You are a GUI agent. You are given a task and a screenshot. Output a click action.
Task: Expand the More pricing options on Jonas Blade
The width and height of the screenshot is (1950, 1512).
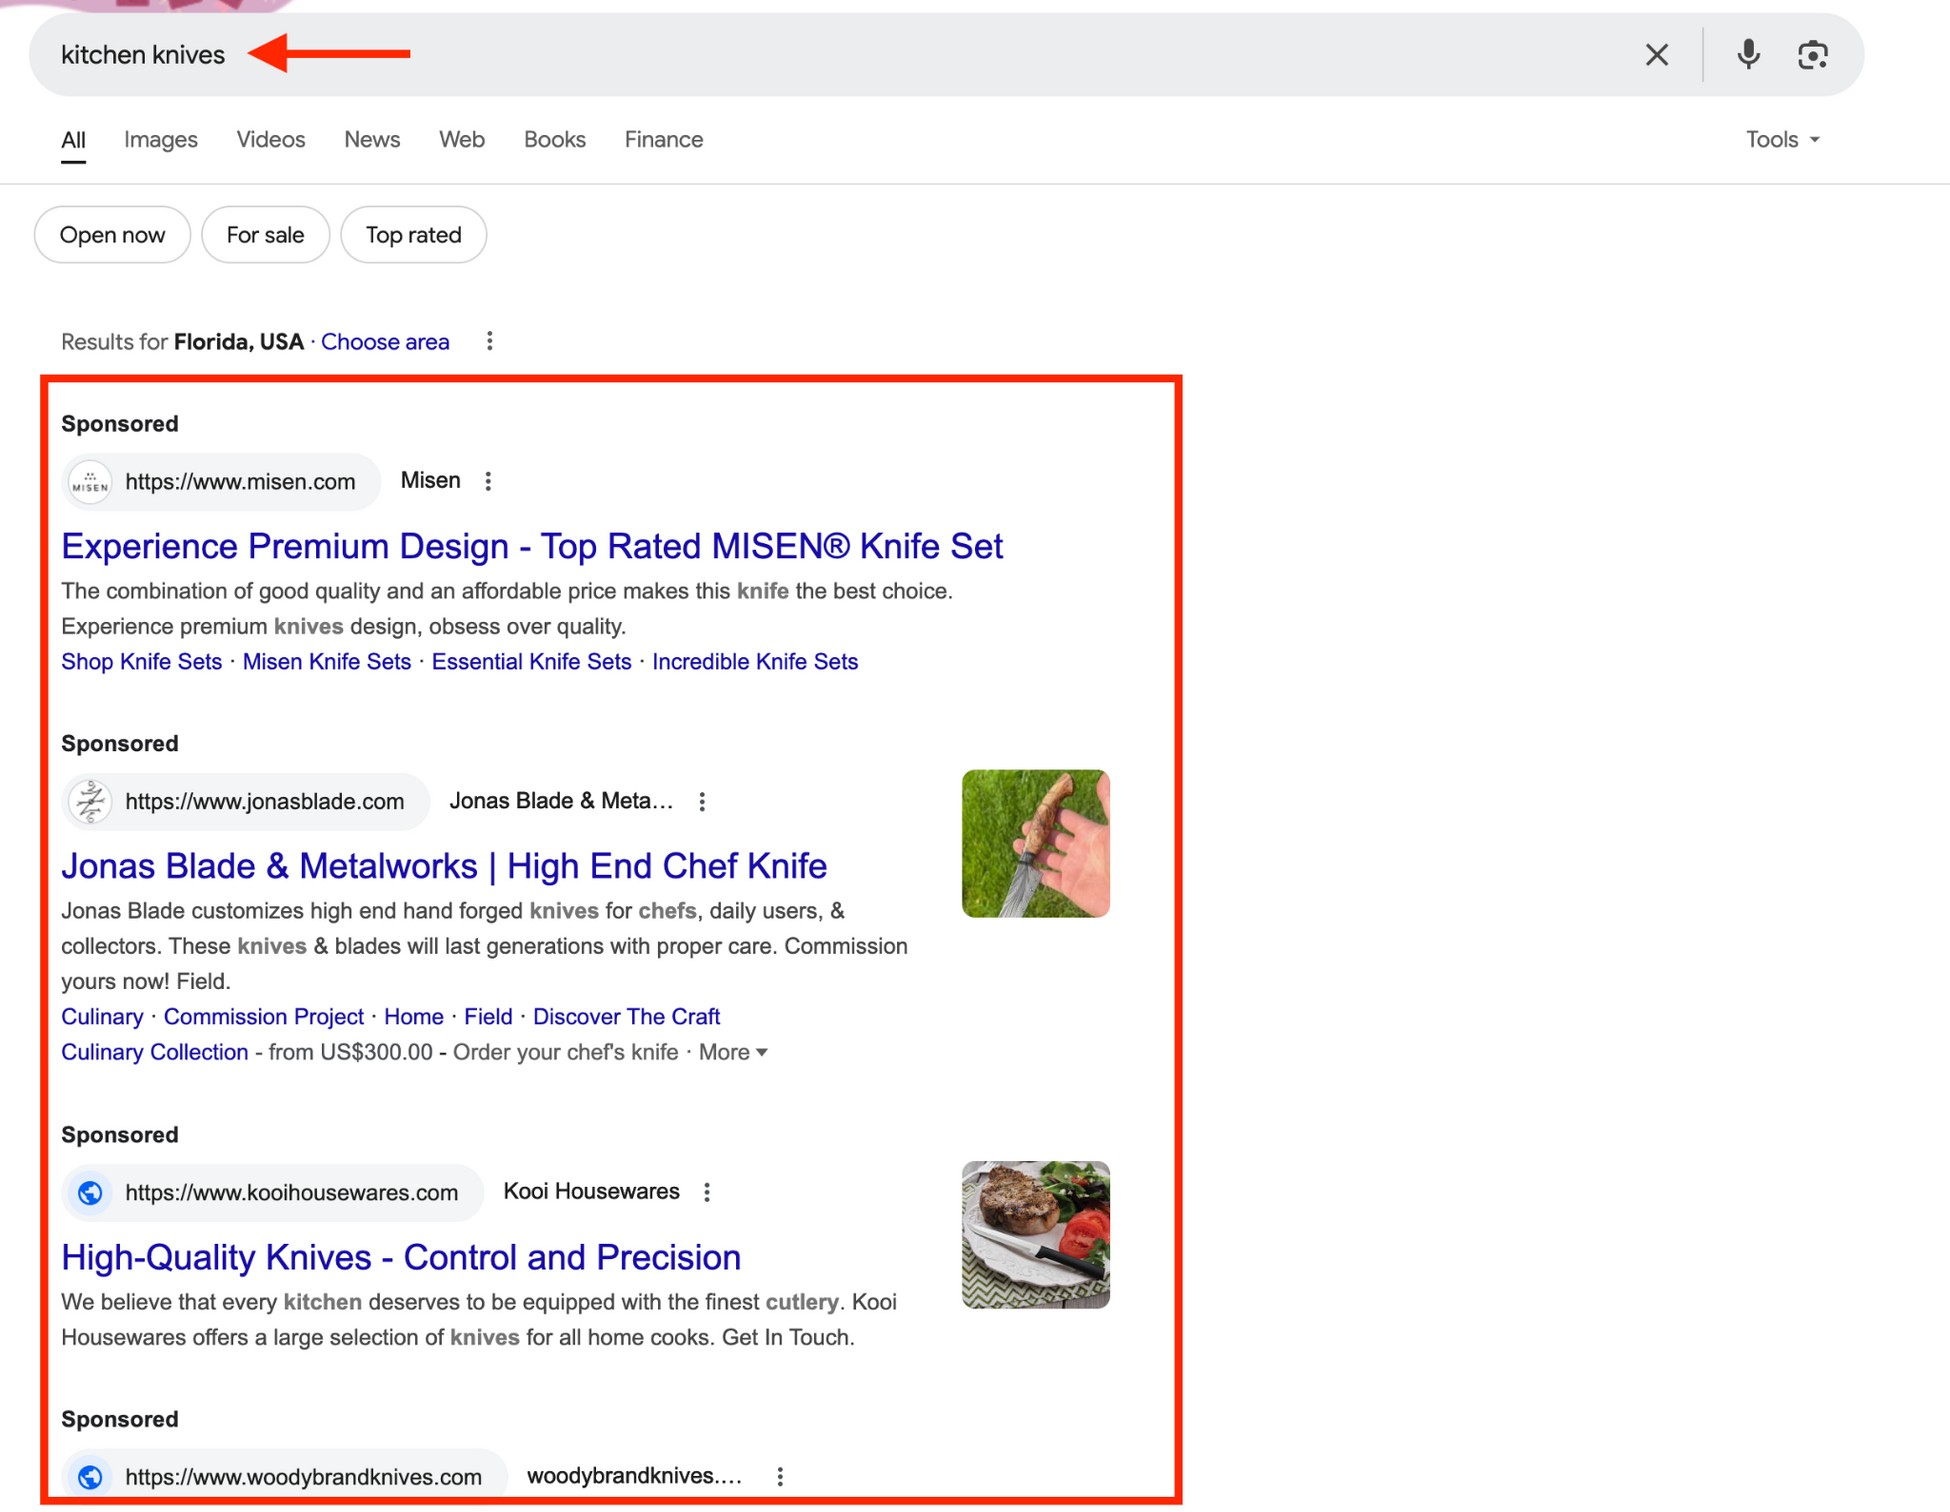pyautogui.click(x=732, y=1052)
